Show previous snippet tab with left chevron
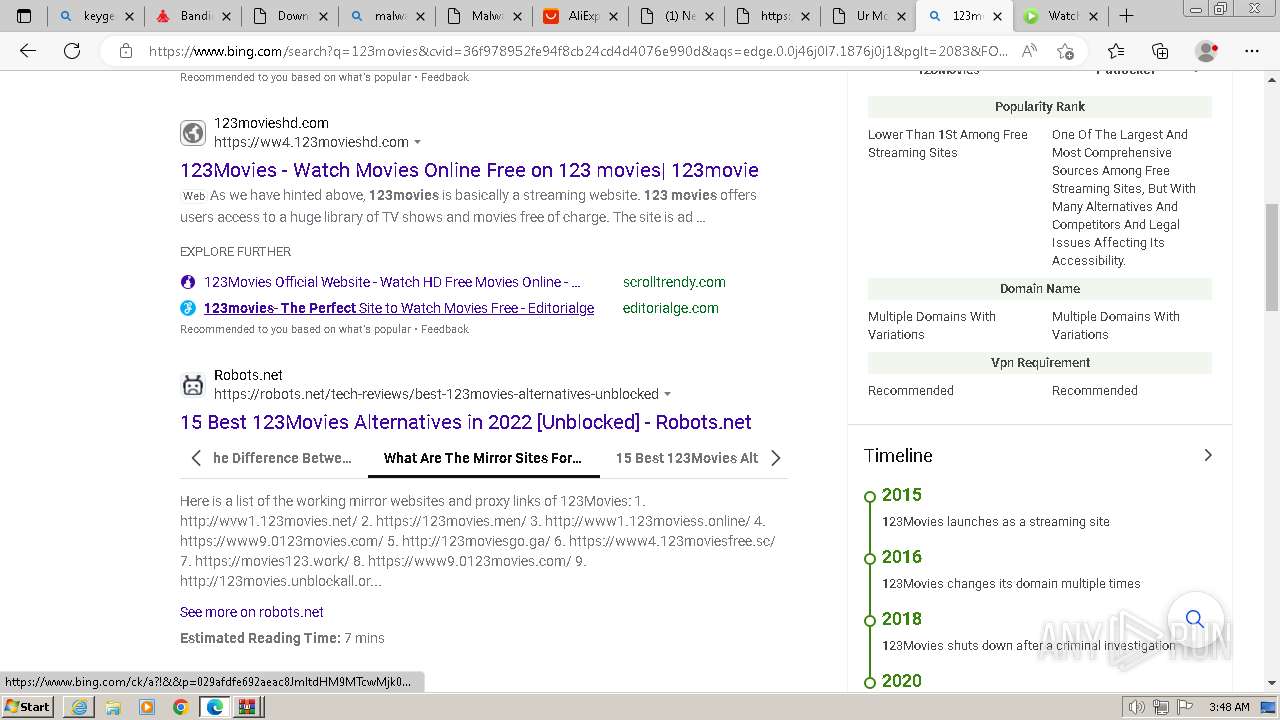This screenshot has width=1280, height=720. click(196, 458)
